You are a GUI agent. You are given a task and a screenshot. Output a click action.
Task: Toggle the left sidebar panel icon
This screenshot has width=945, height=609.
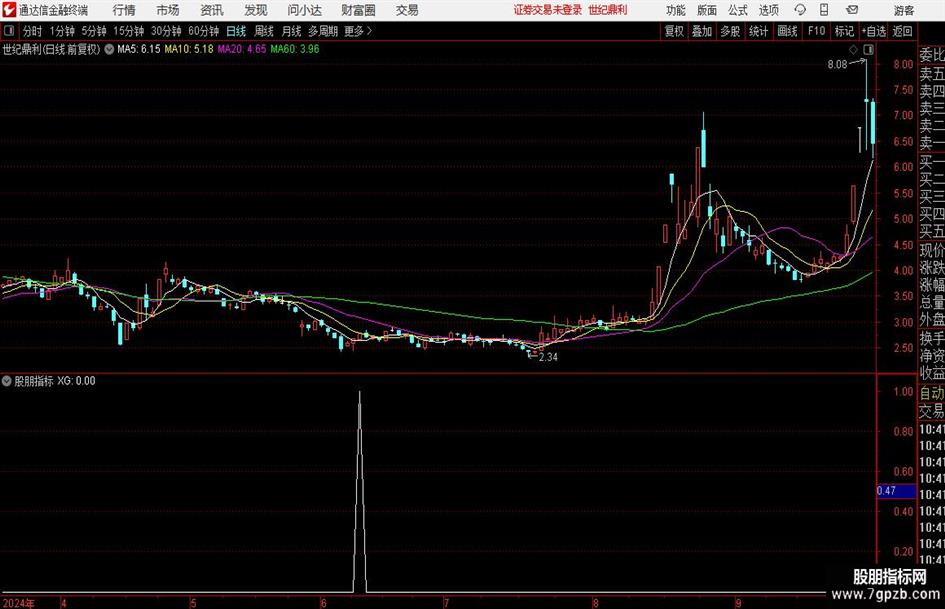[9, 31]
